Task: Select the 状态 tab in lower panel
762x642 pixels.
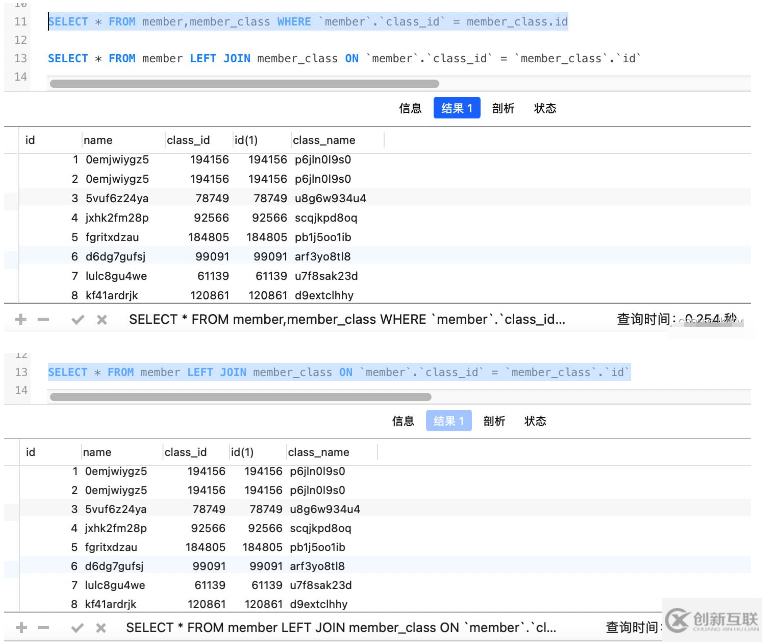Action: tap(535, 421)
